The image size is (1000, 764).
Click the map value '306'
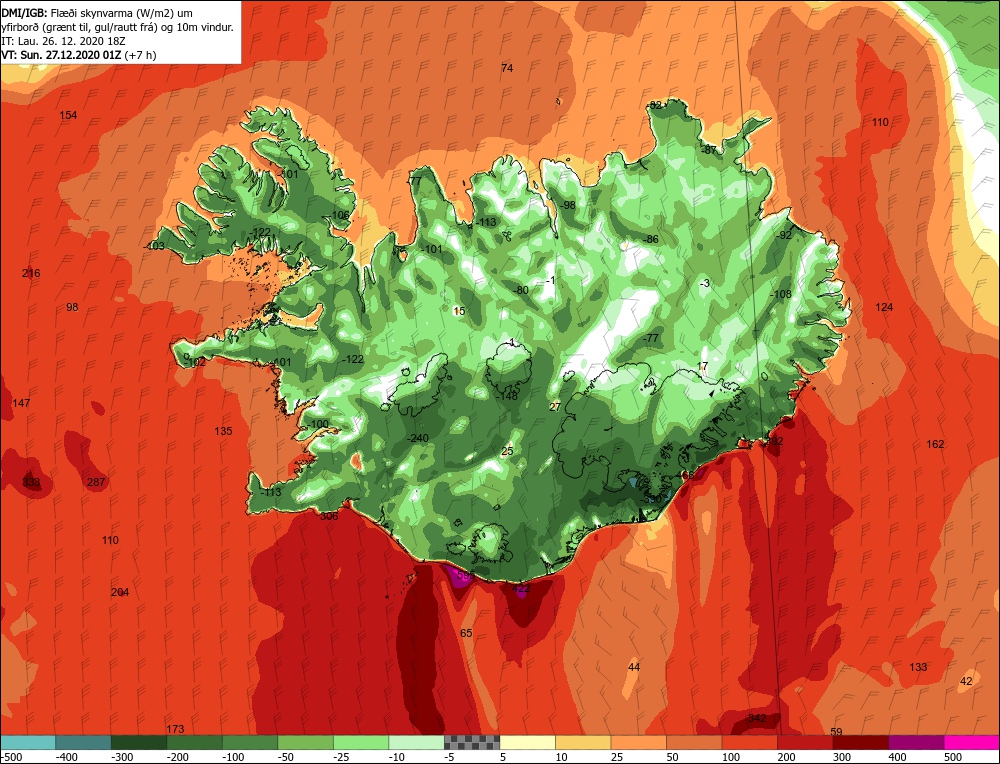tap(328, 516)
